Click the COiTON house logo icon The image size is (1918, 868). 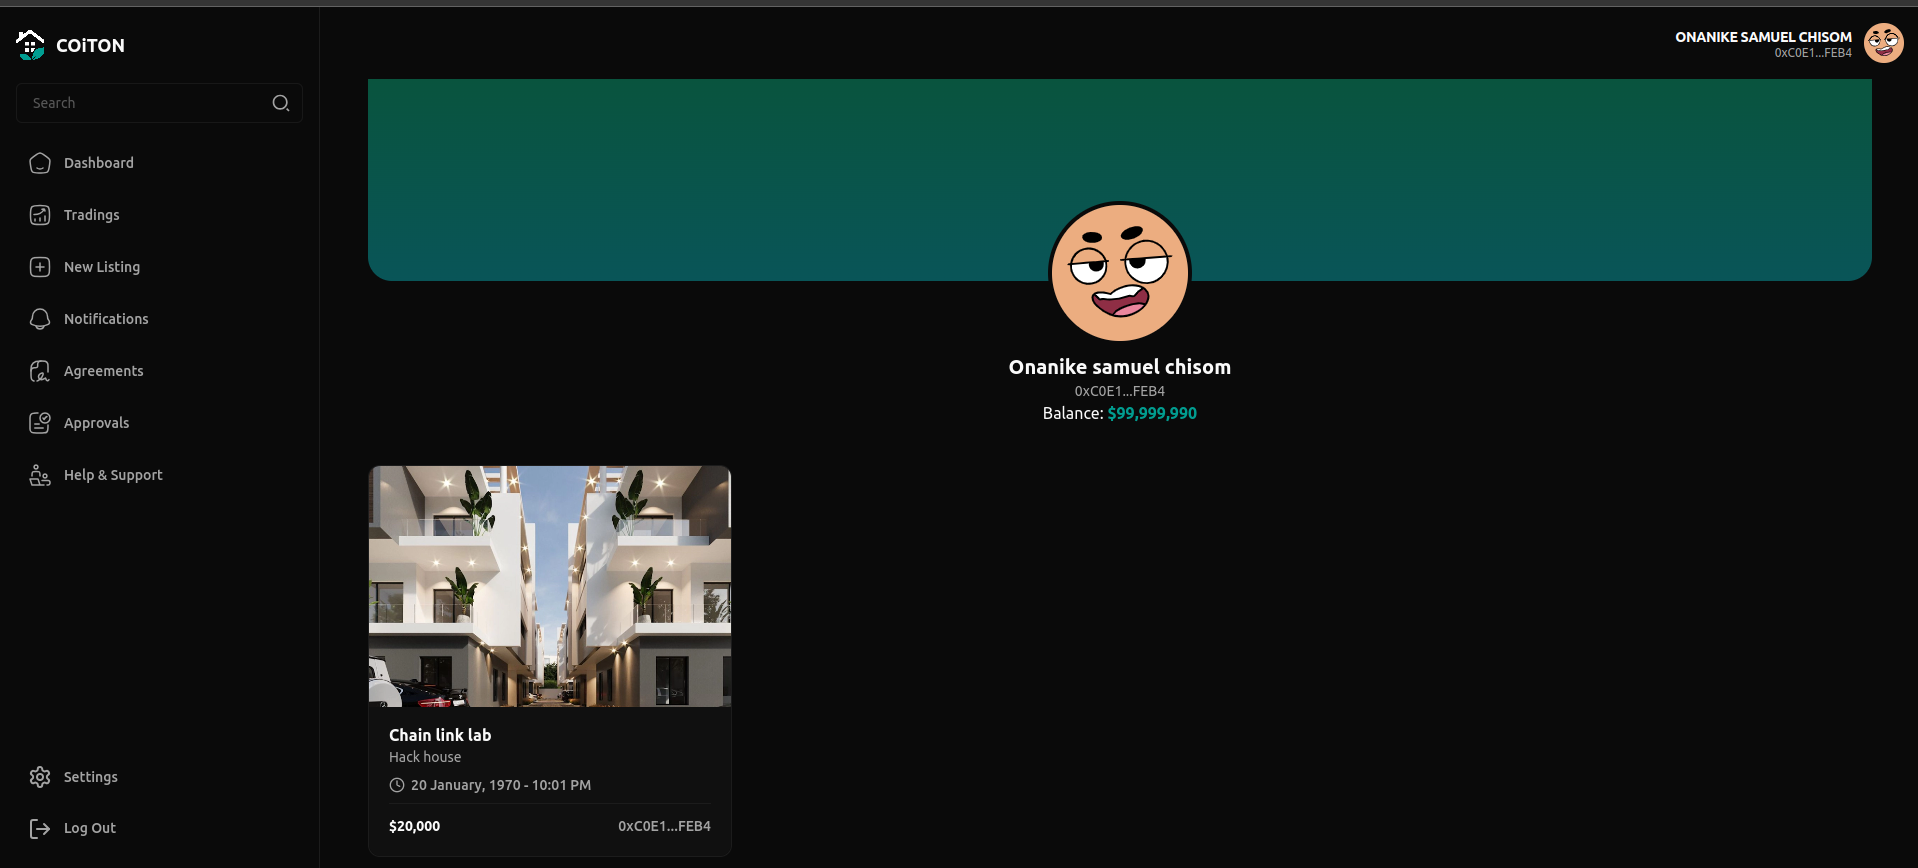[31, 45]
